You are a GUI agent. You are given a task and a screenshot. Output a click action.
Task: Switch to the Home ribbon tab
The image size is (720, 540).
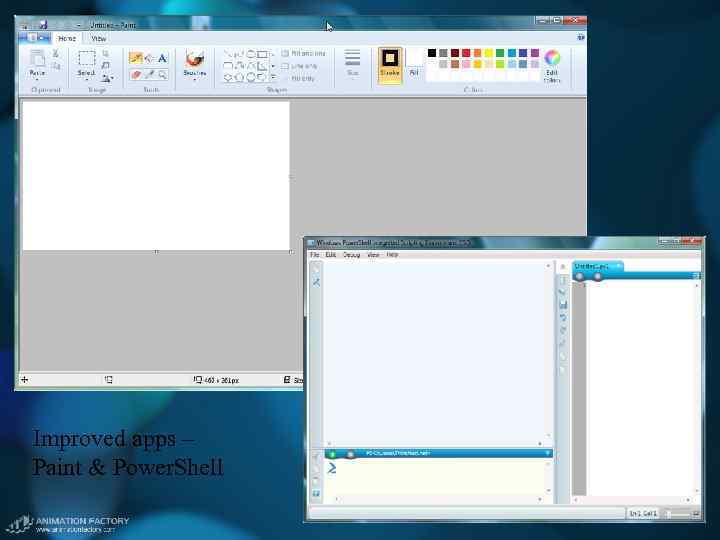pos(67,39)
